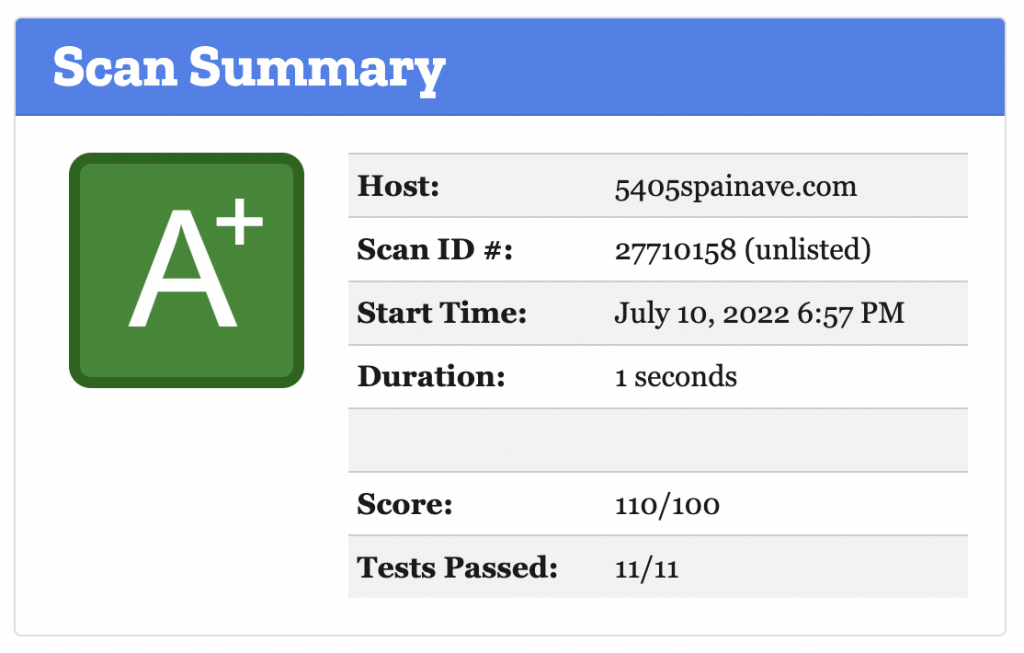Click the Duration label
This screenshot has height=653, width=1024.
tap(431, 376)
